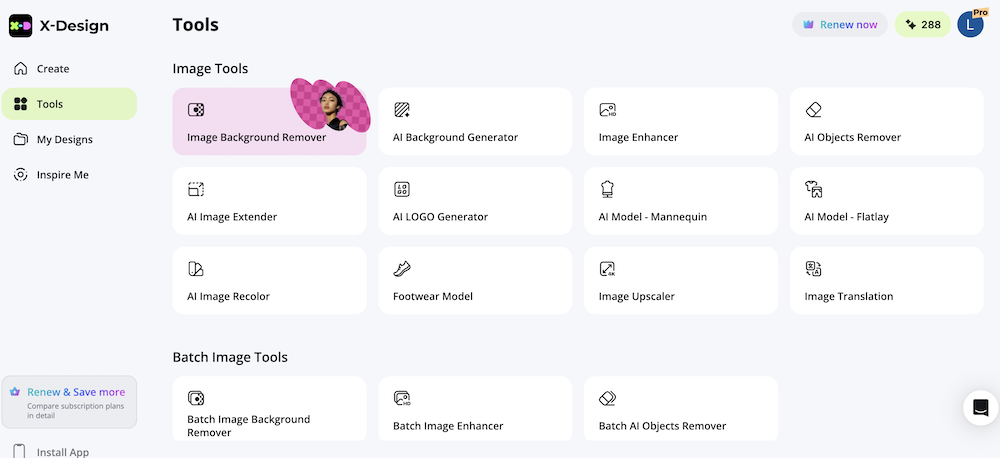The height and width of the screenshot is (458, 1000).
Task: Open the Image Translation icon
Action: [813, 269]
